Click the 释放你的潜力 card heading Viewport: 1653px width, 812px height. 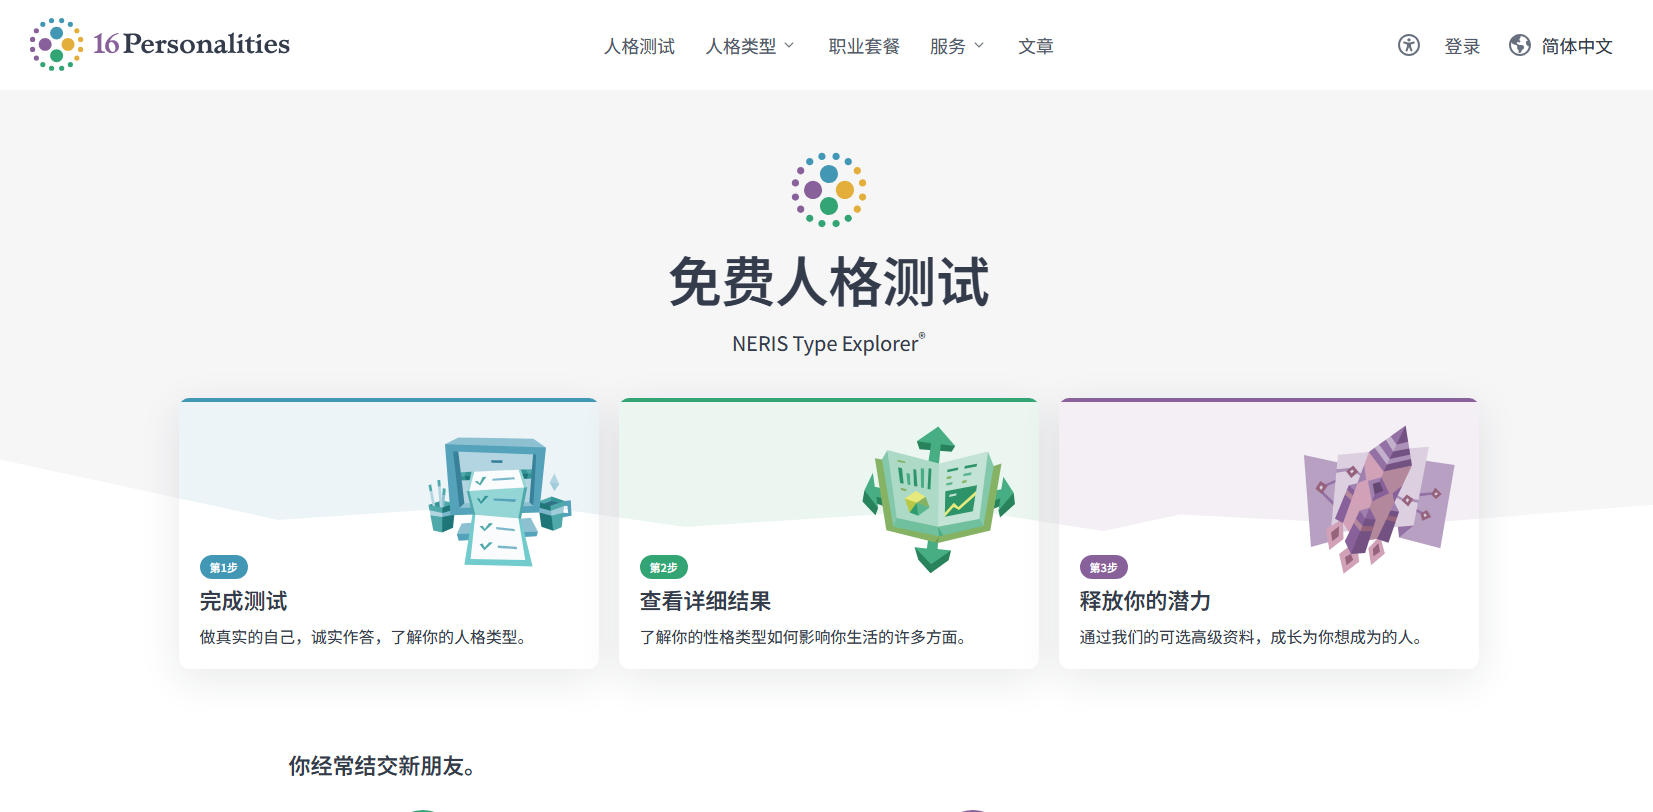pyautogui.click(x=1145, y=601)
